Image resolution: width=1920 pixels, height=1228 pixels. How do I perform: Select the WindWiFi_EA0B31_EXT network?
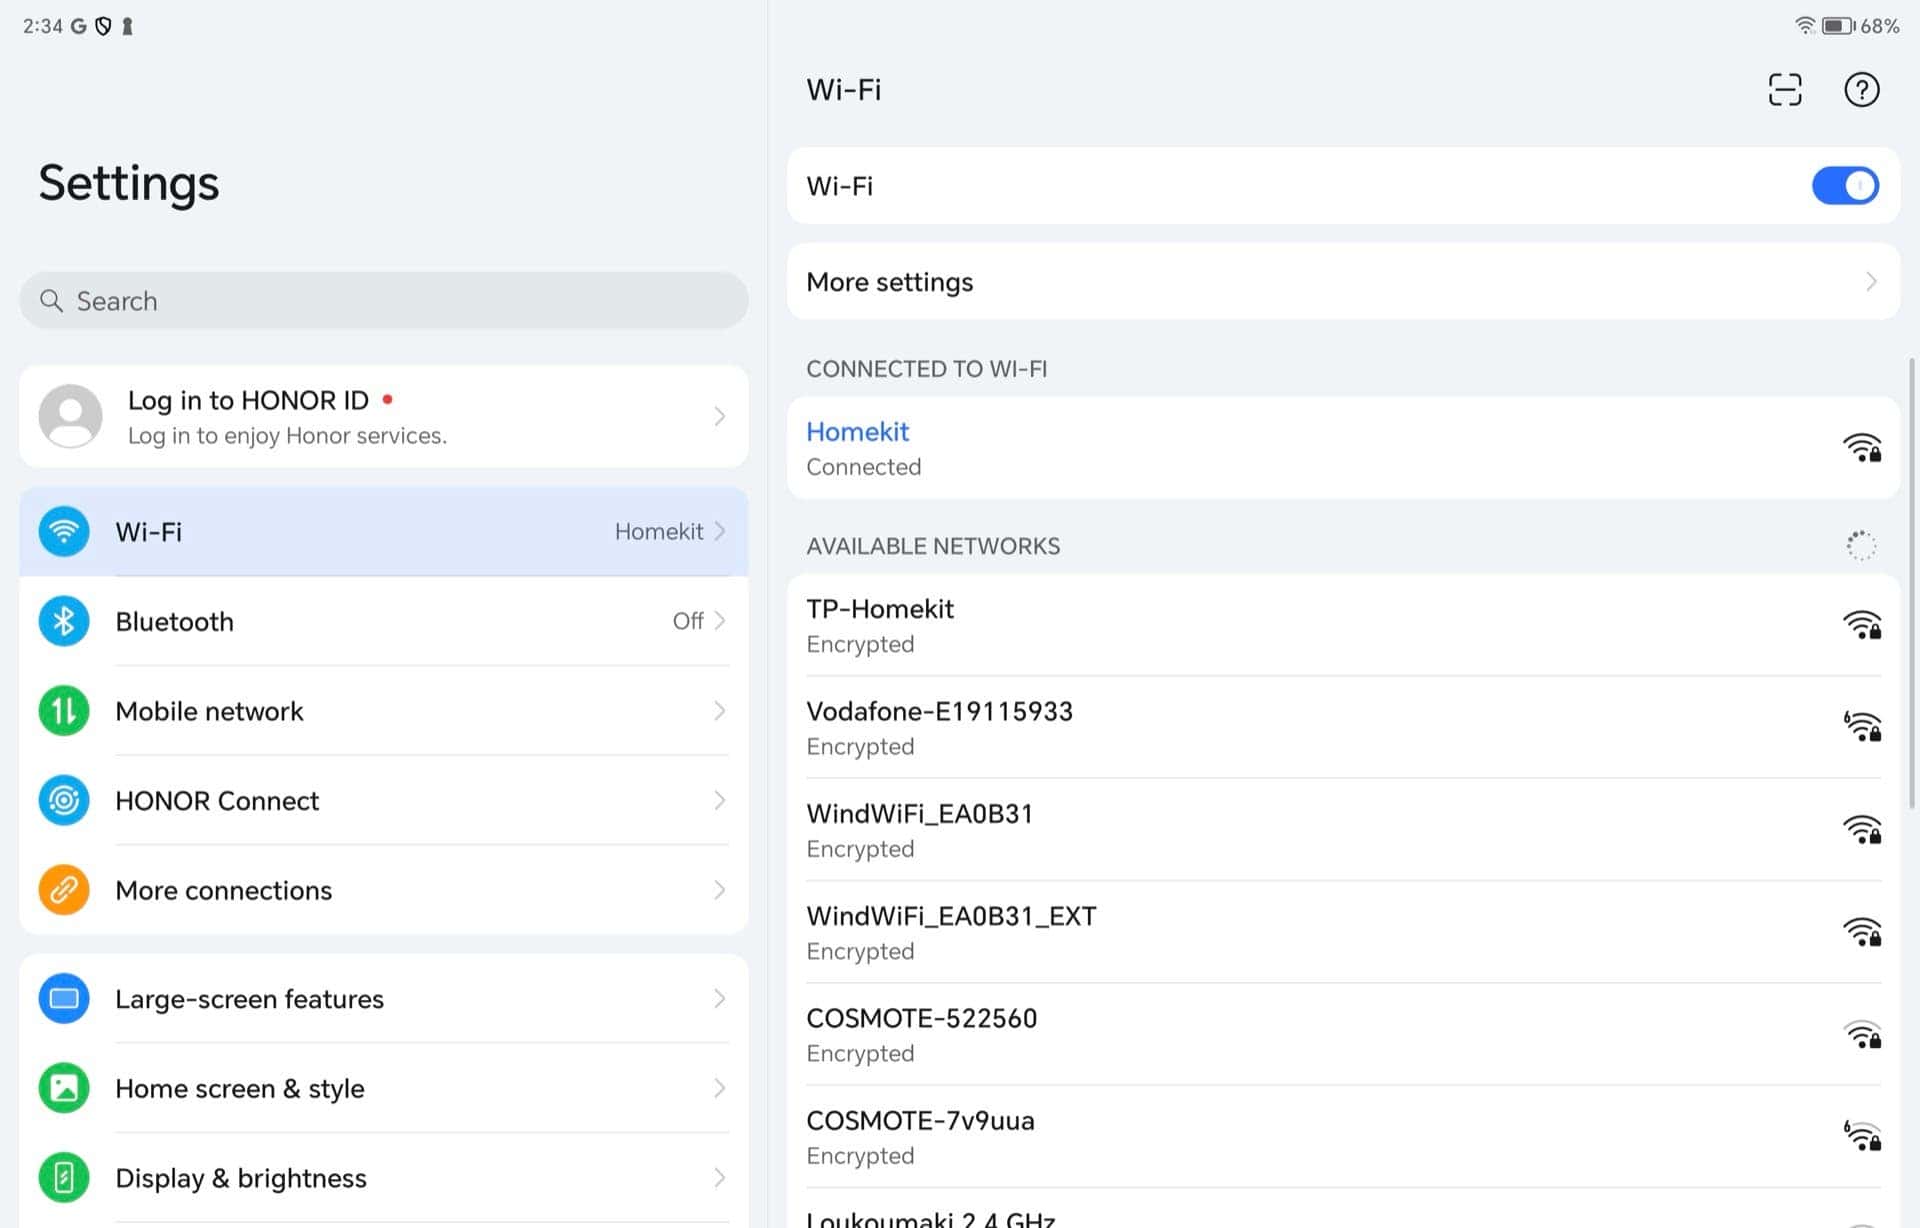[1343, 932]
